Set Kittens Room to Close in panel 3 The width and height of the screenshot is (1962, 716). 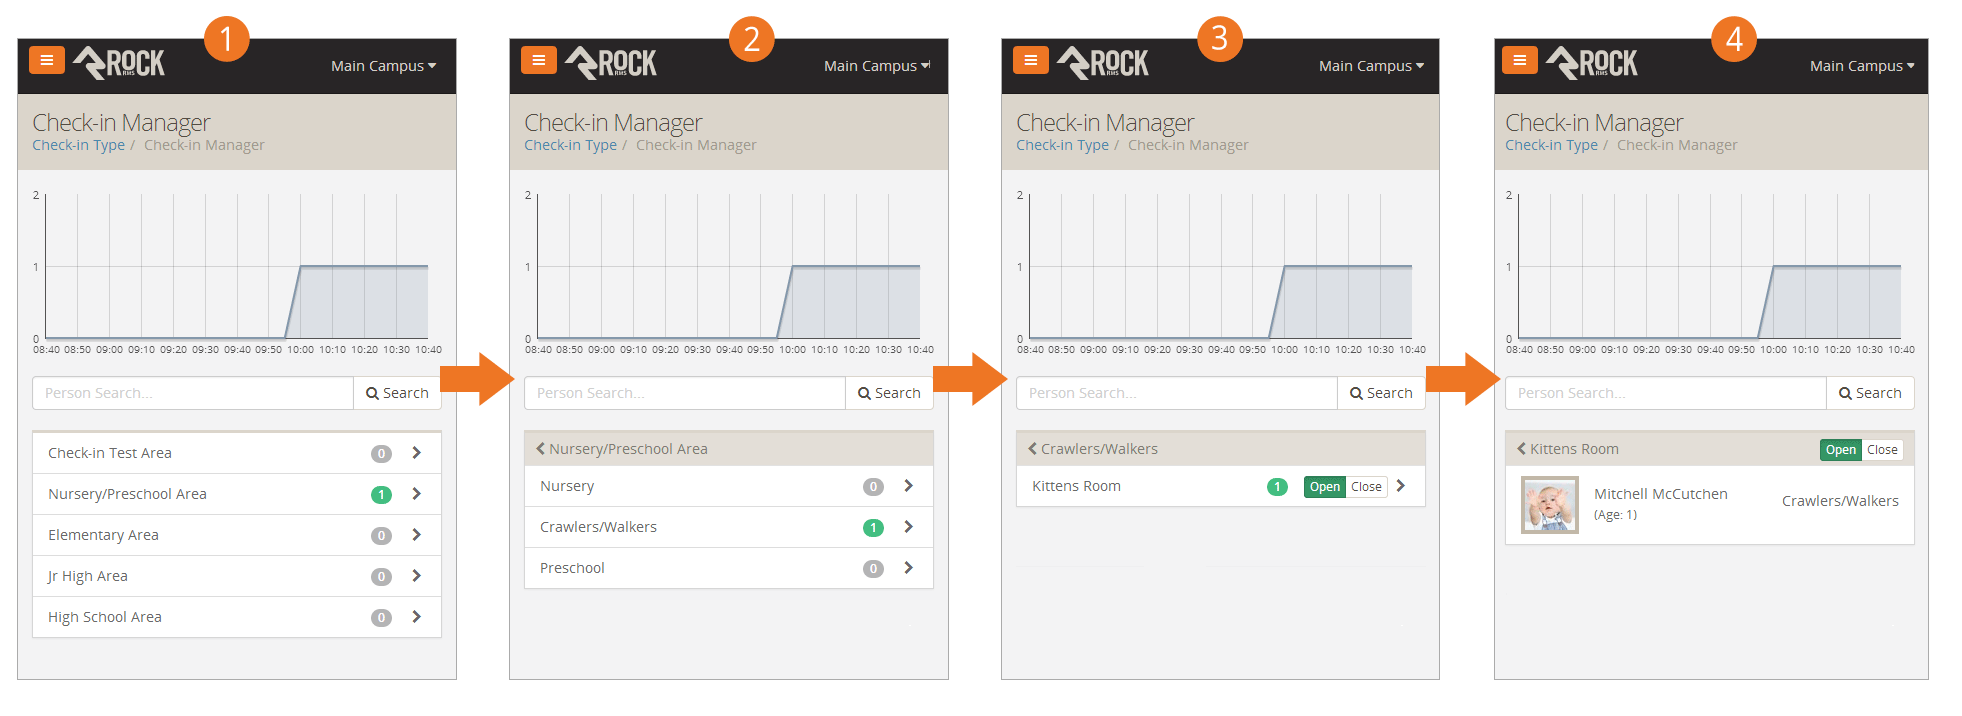1366,487
